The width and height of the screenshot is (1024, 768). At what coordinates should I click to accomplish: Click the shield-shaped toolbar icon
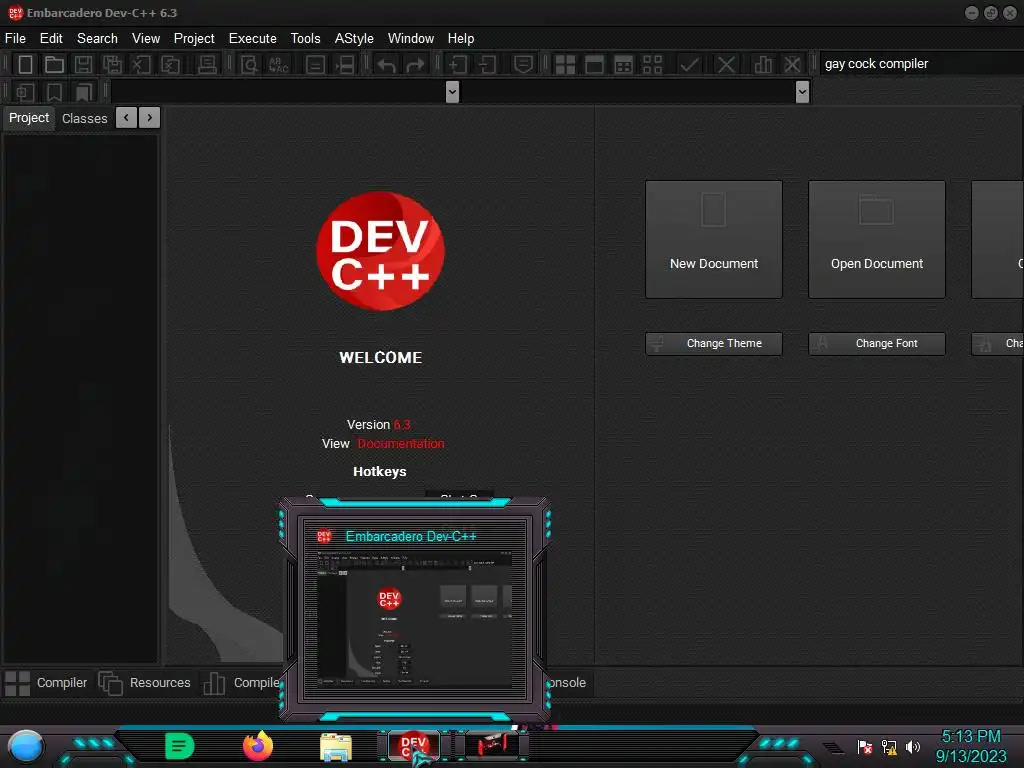coord(523,64)
